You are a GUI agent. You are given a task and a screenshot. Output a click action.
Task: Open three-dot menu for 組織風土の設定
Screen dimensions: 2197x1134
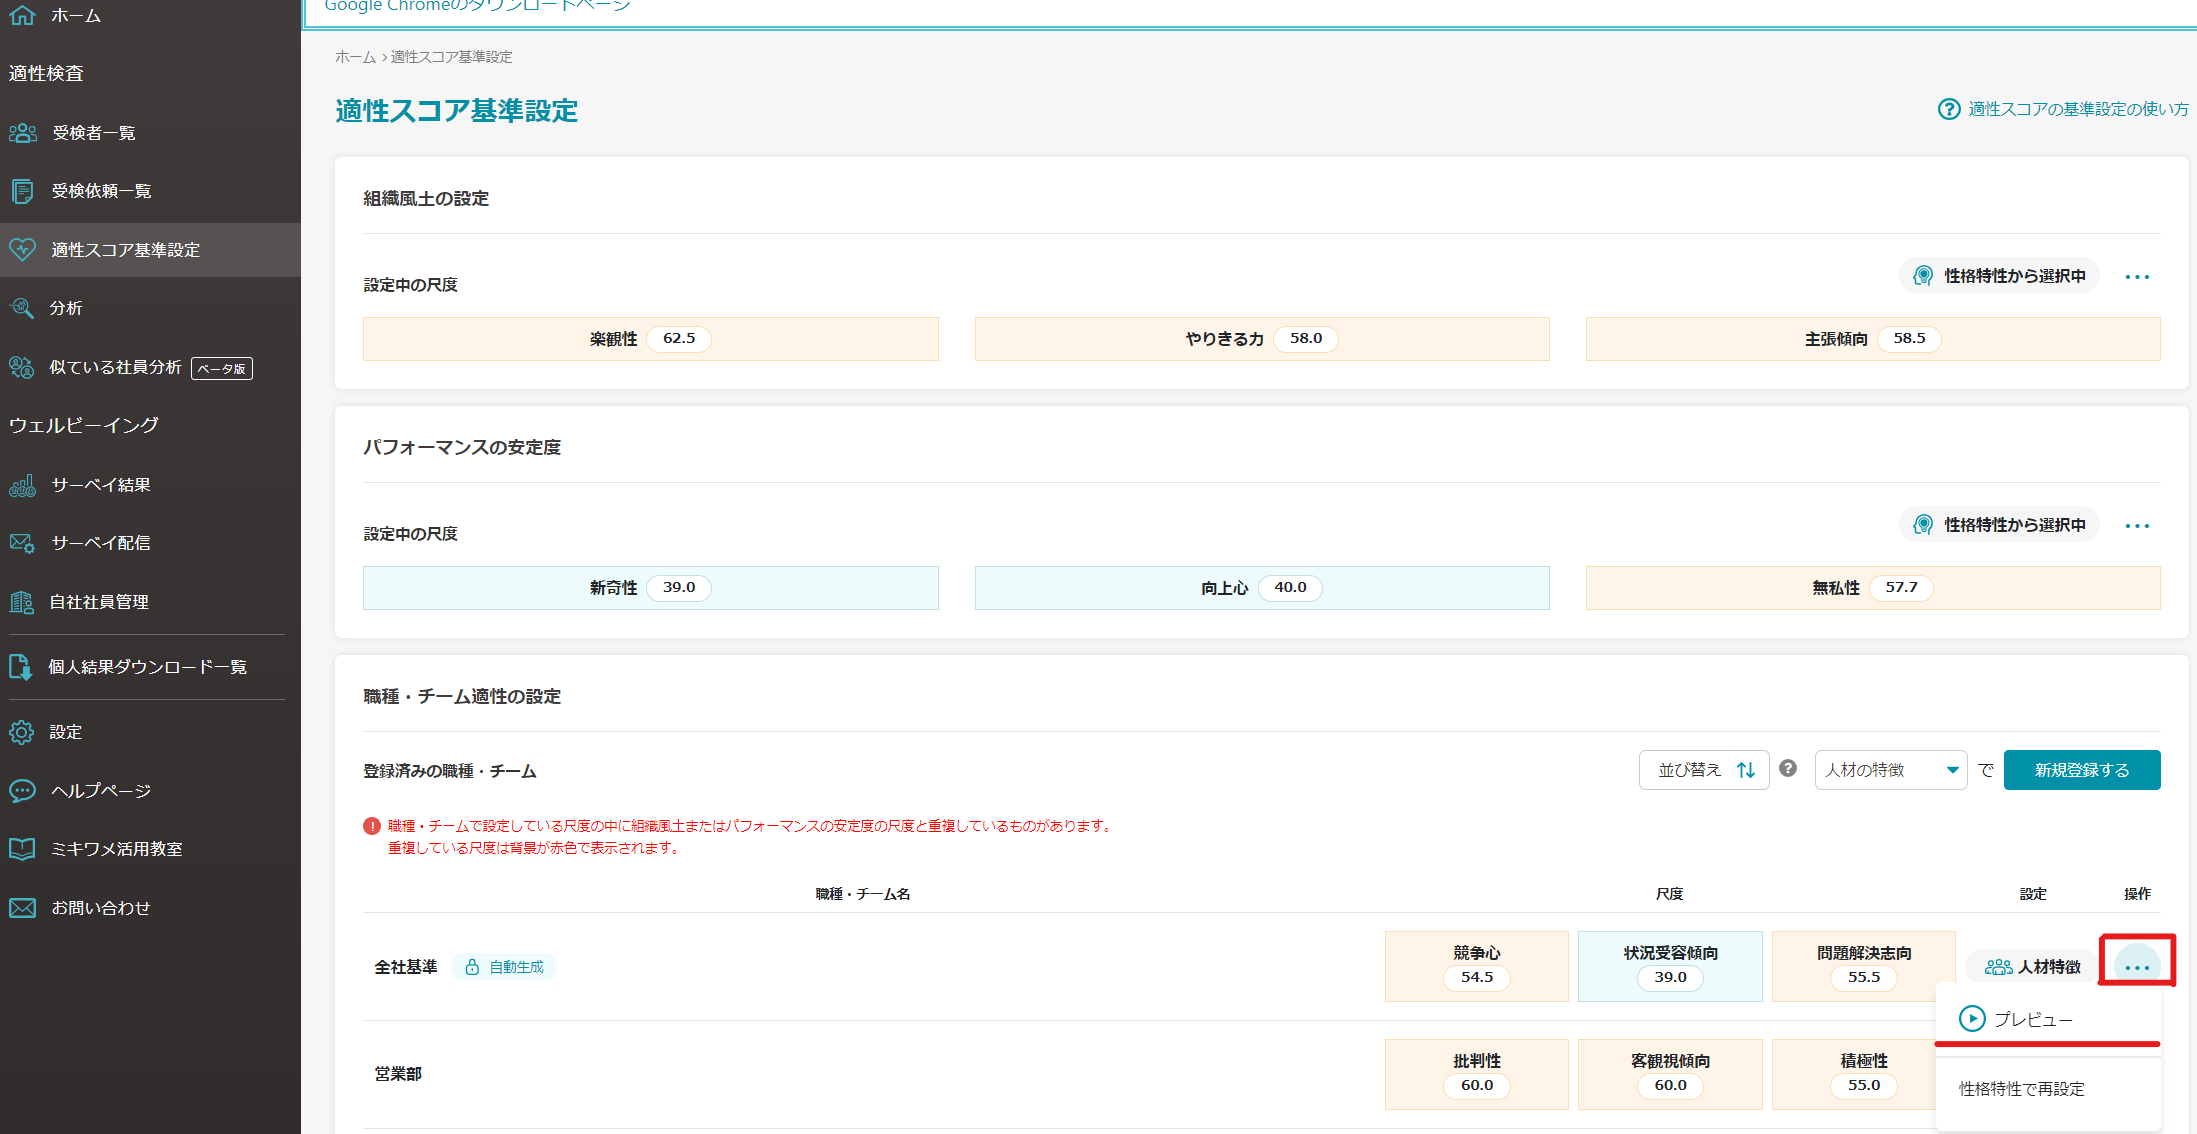[x=2137, y=277]
